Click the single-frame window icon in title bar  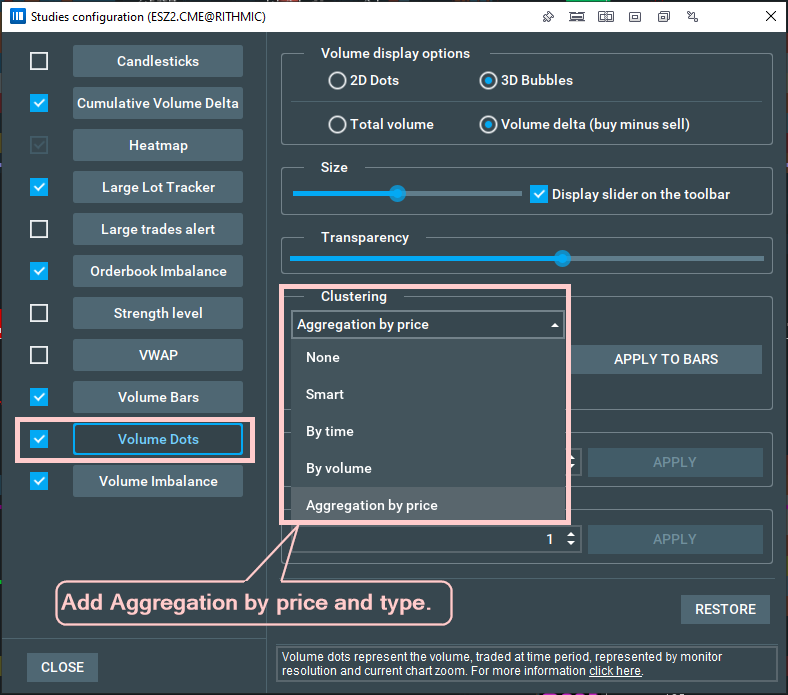[635, 17]
